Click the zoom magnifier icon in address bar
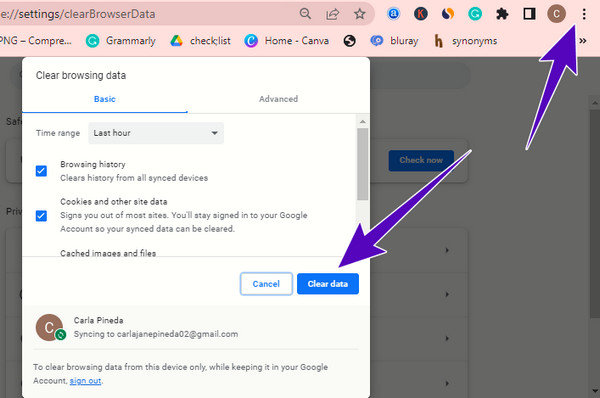600x398 pixels. pyautogui.click(x=305, y=14)
